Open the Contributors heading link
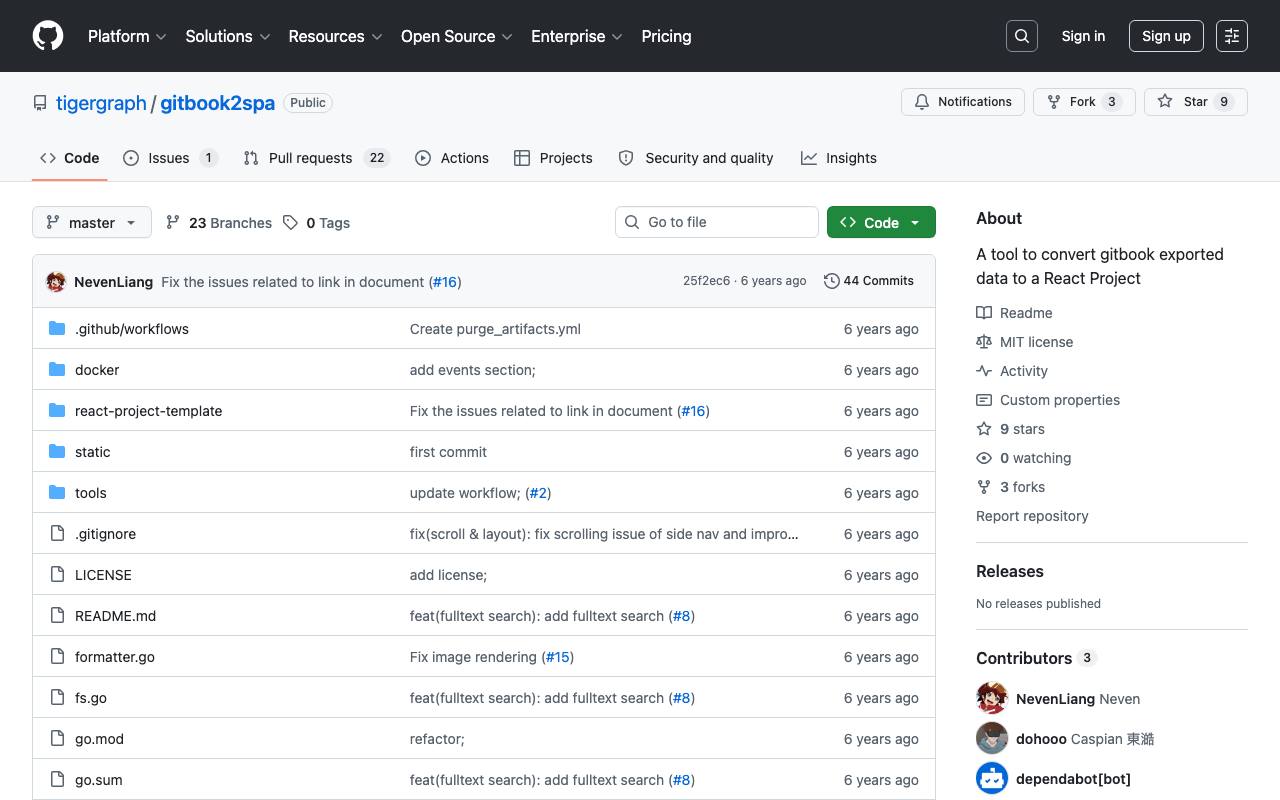Image resolution: width=1280 pixels, height=800 pixels. 1036,658
